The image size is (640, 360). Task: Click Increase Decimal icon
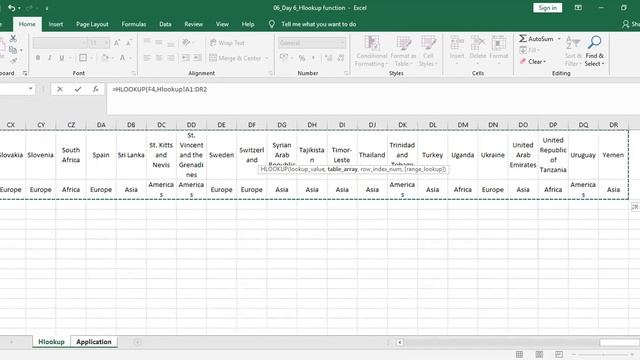tap(328, 58)
